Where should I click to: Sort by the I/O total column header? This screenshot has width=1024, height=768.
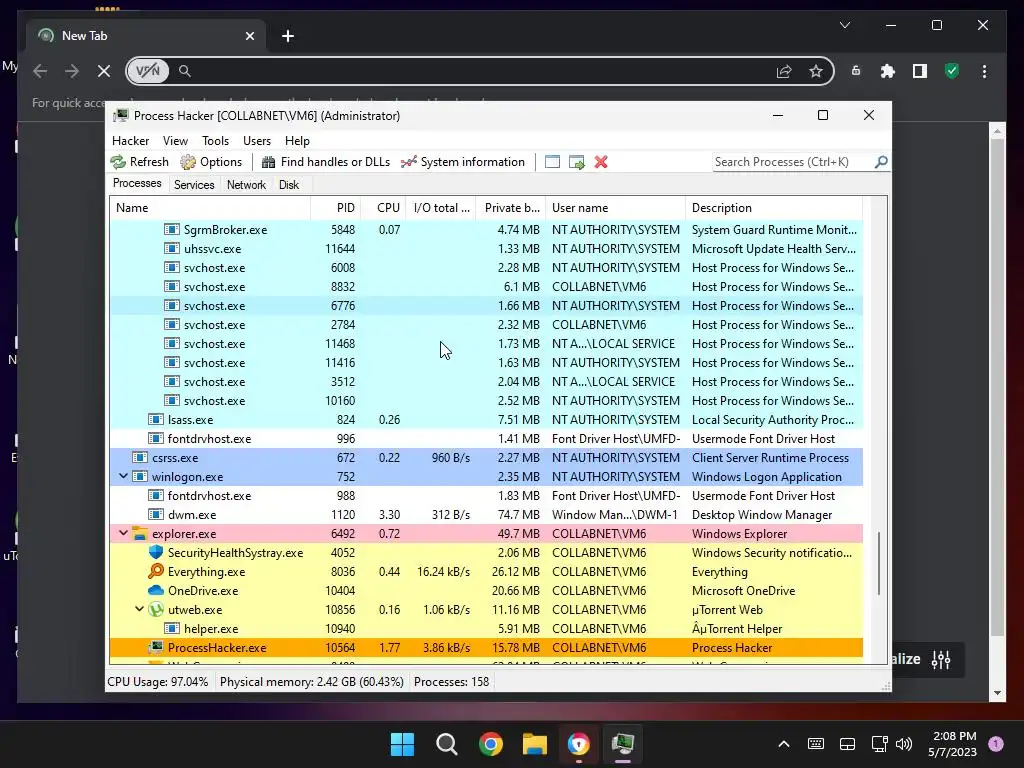[x=441, y=208]
